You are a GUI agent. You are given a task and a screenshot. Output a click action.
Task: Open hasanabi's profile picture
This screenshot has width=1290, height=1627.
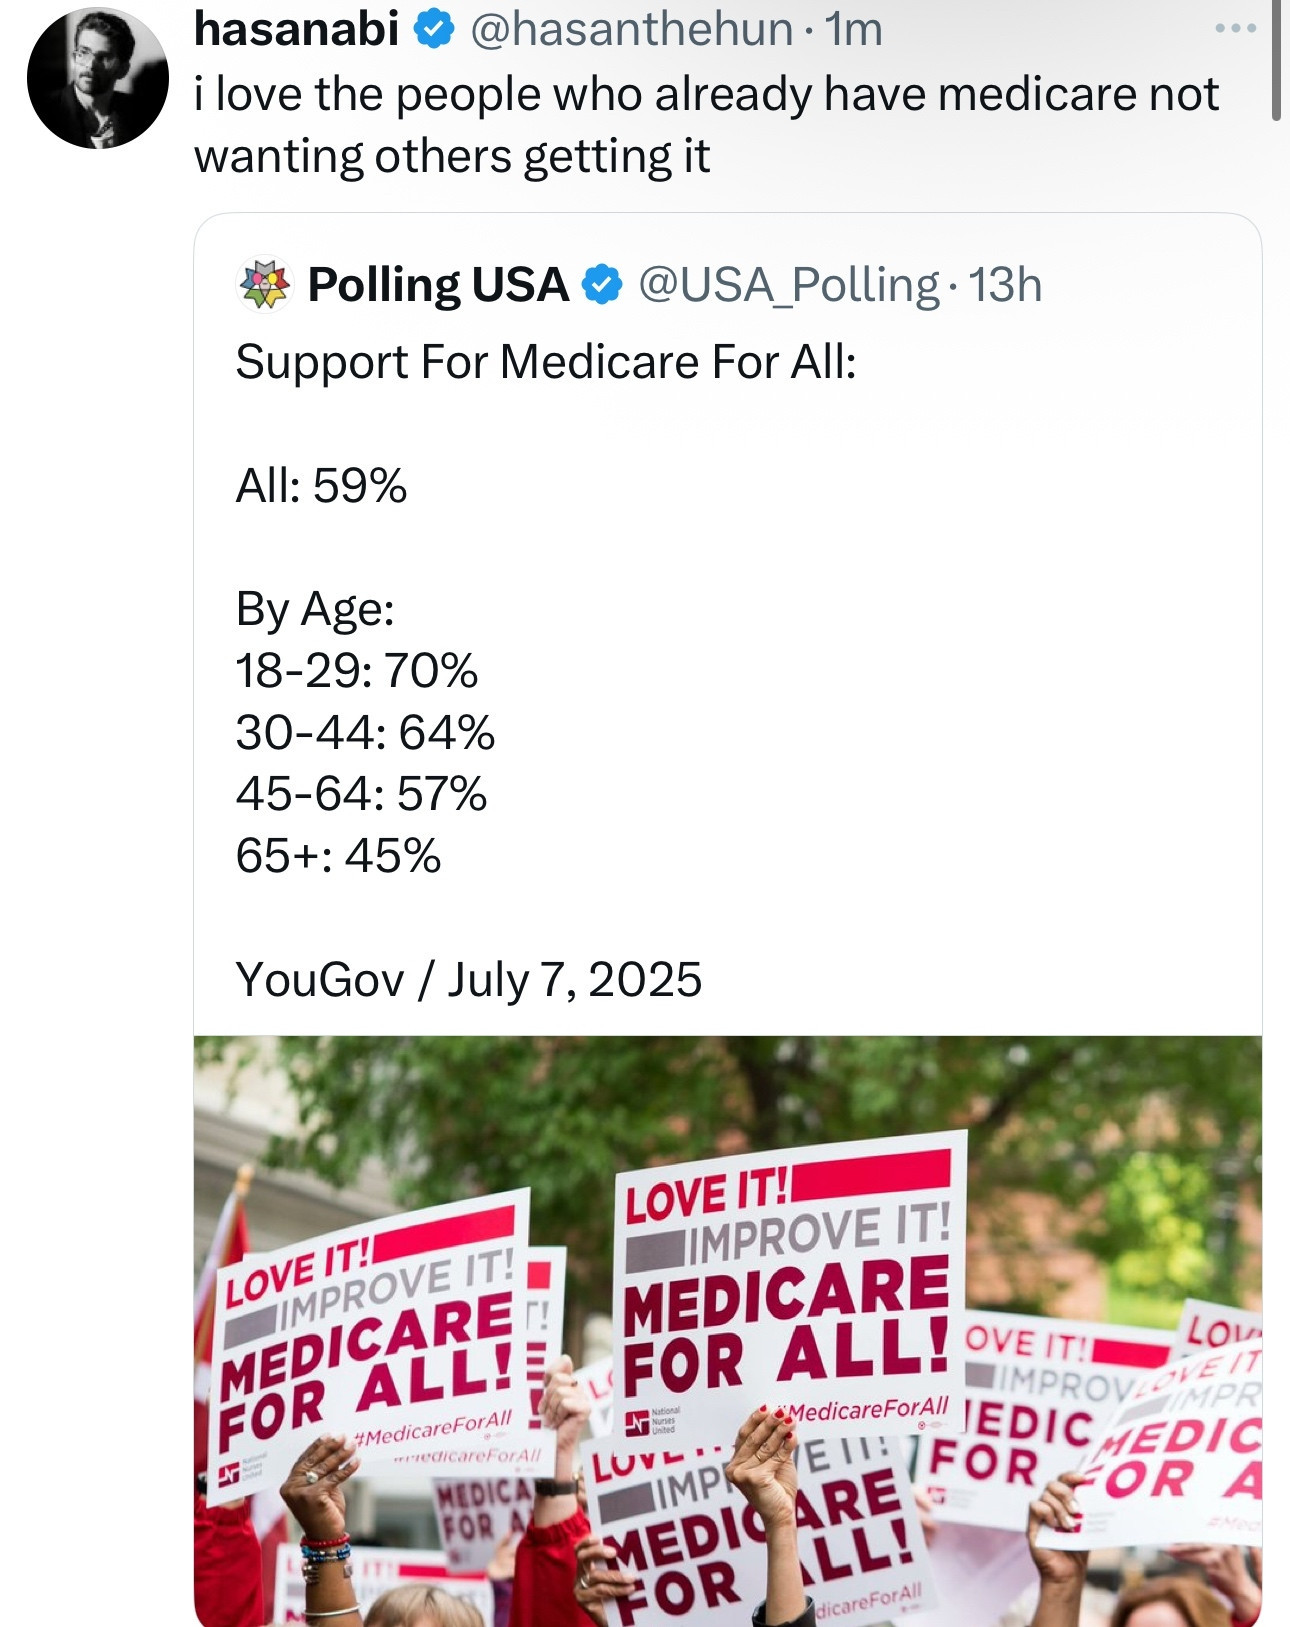pyautogui.click(x=97, y=78)
